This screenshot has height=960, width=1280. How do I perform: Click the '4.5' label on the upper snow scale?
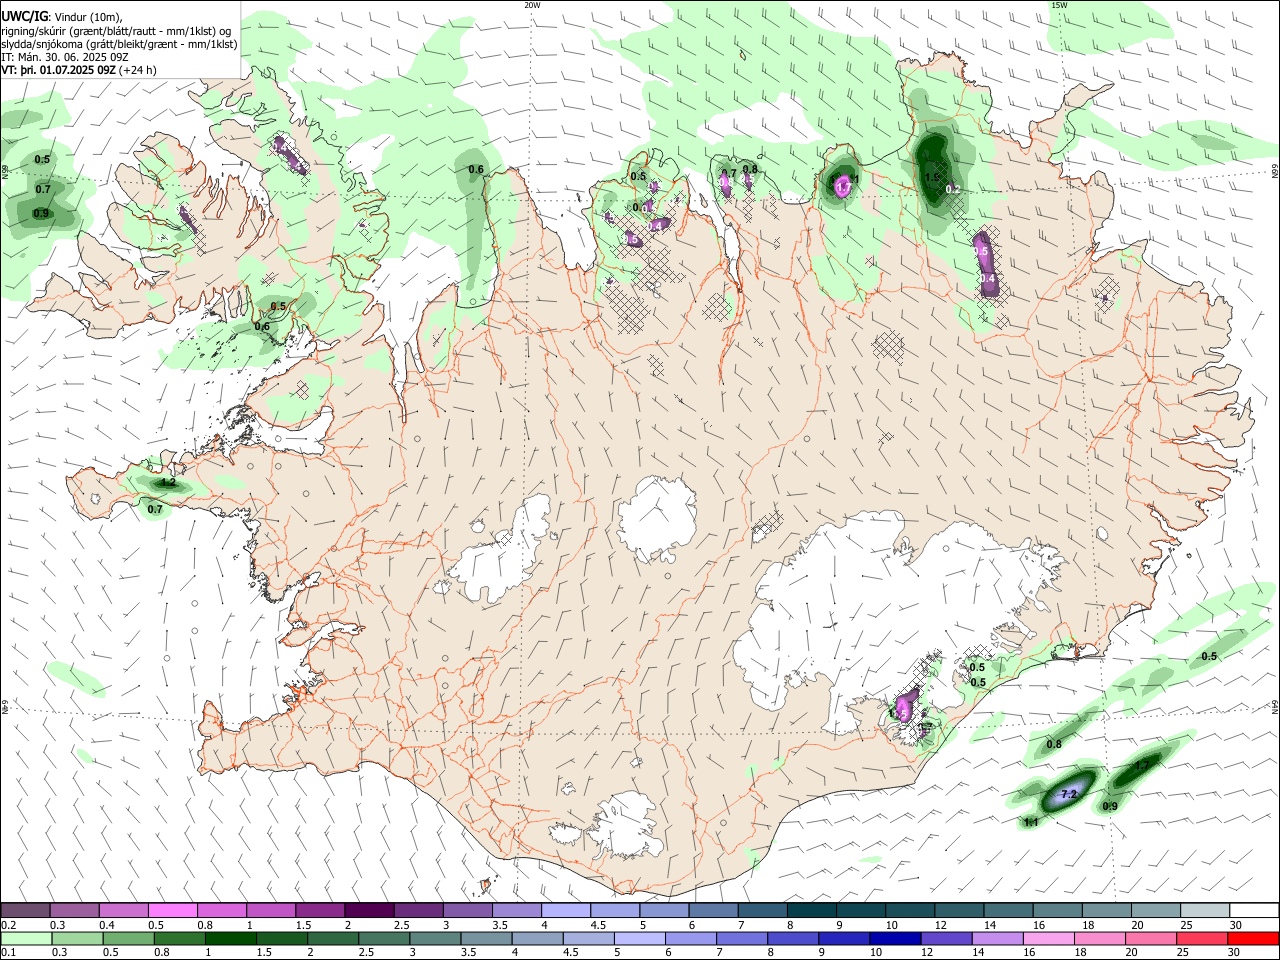pyautogui.click(x=598, y=925)
